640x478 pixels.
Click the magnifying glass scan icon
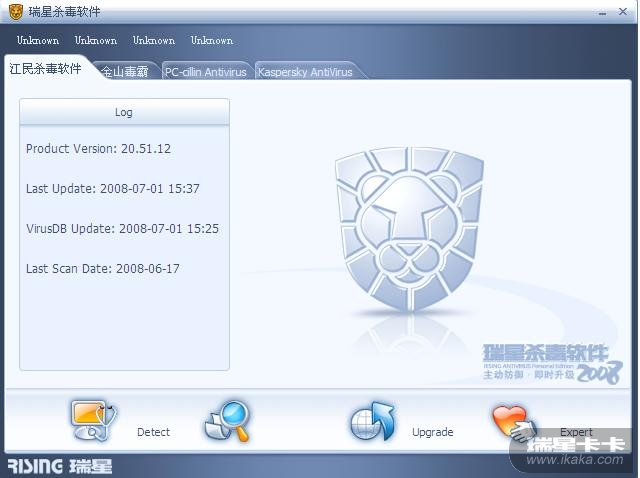point(227,421)
